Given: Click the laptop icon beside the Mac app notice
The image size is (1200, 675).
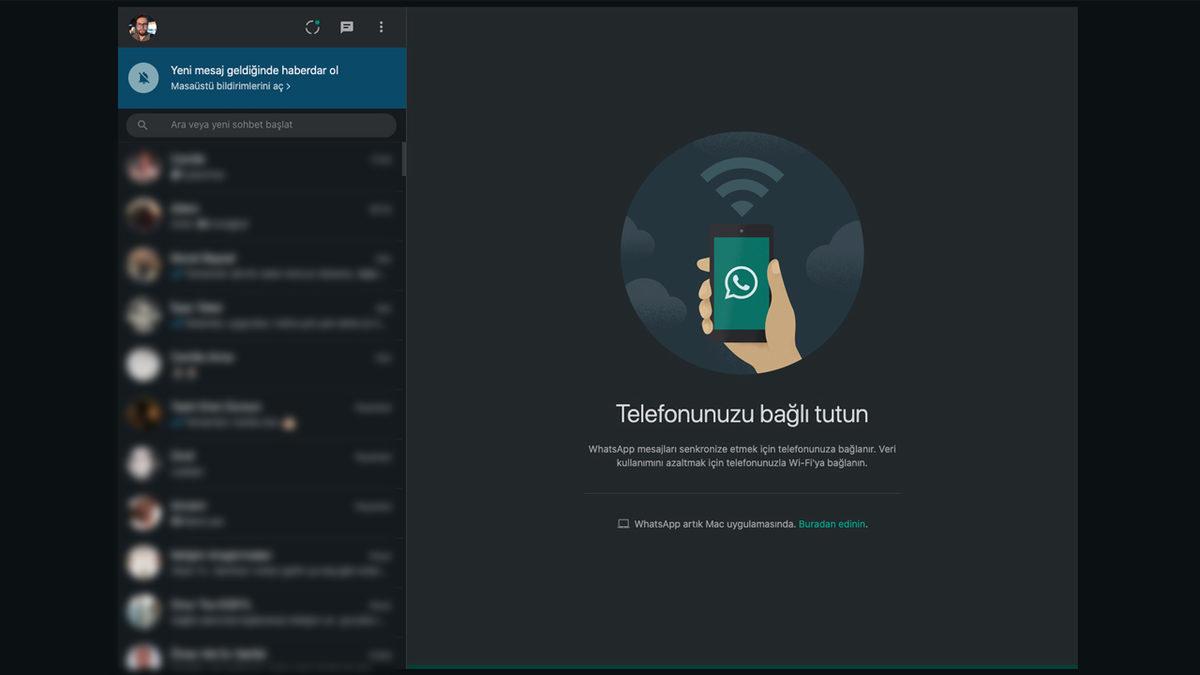Looking at the screenshot, I should pos(624,523).
